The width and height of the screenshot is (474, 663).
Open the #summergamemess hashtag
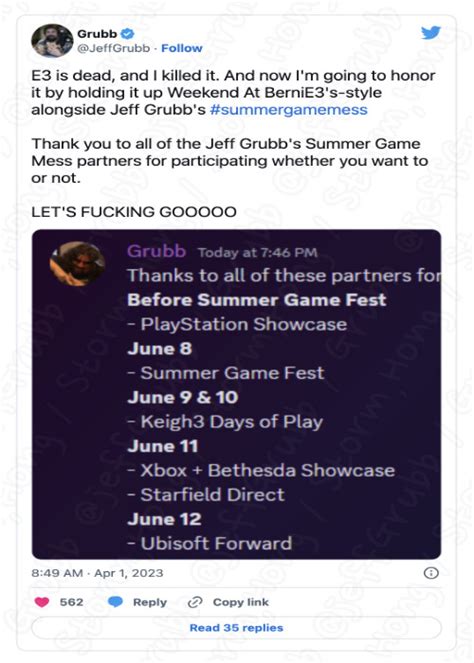(x=289, y=110)
